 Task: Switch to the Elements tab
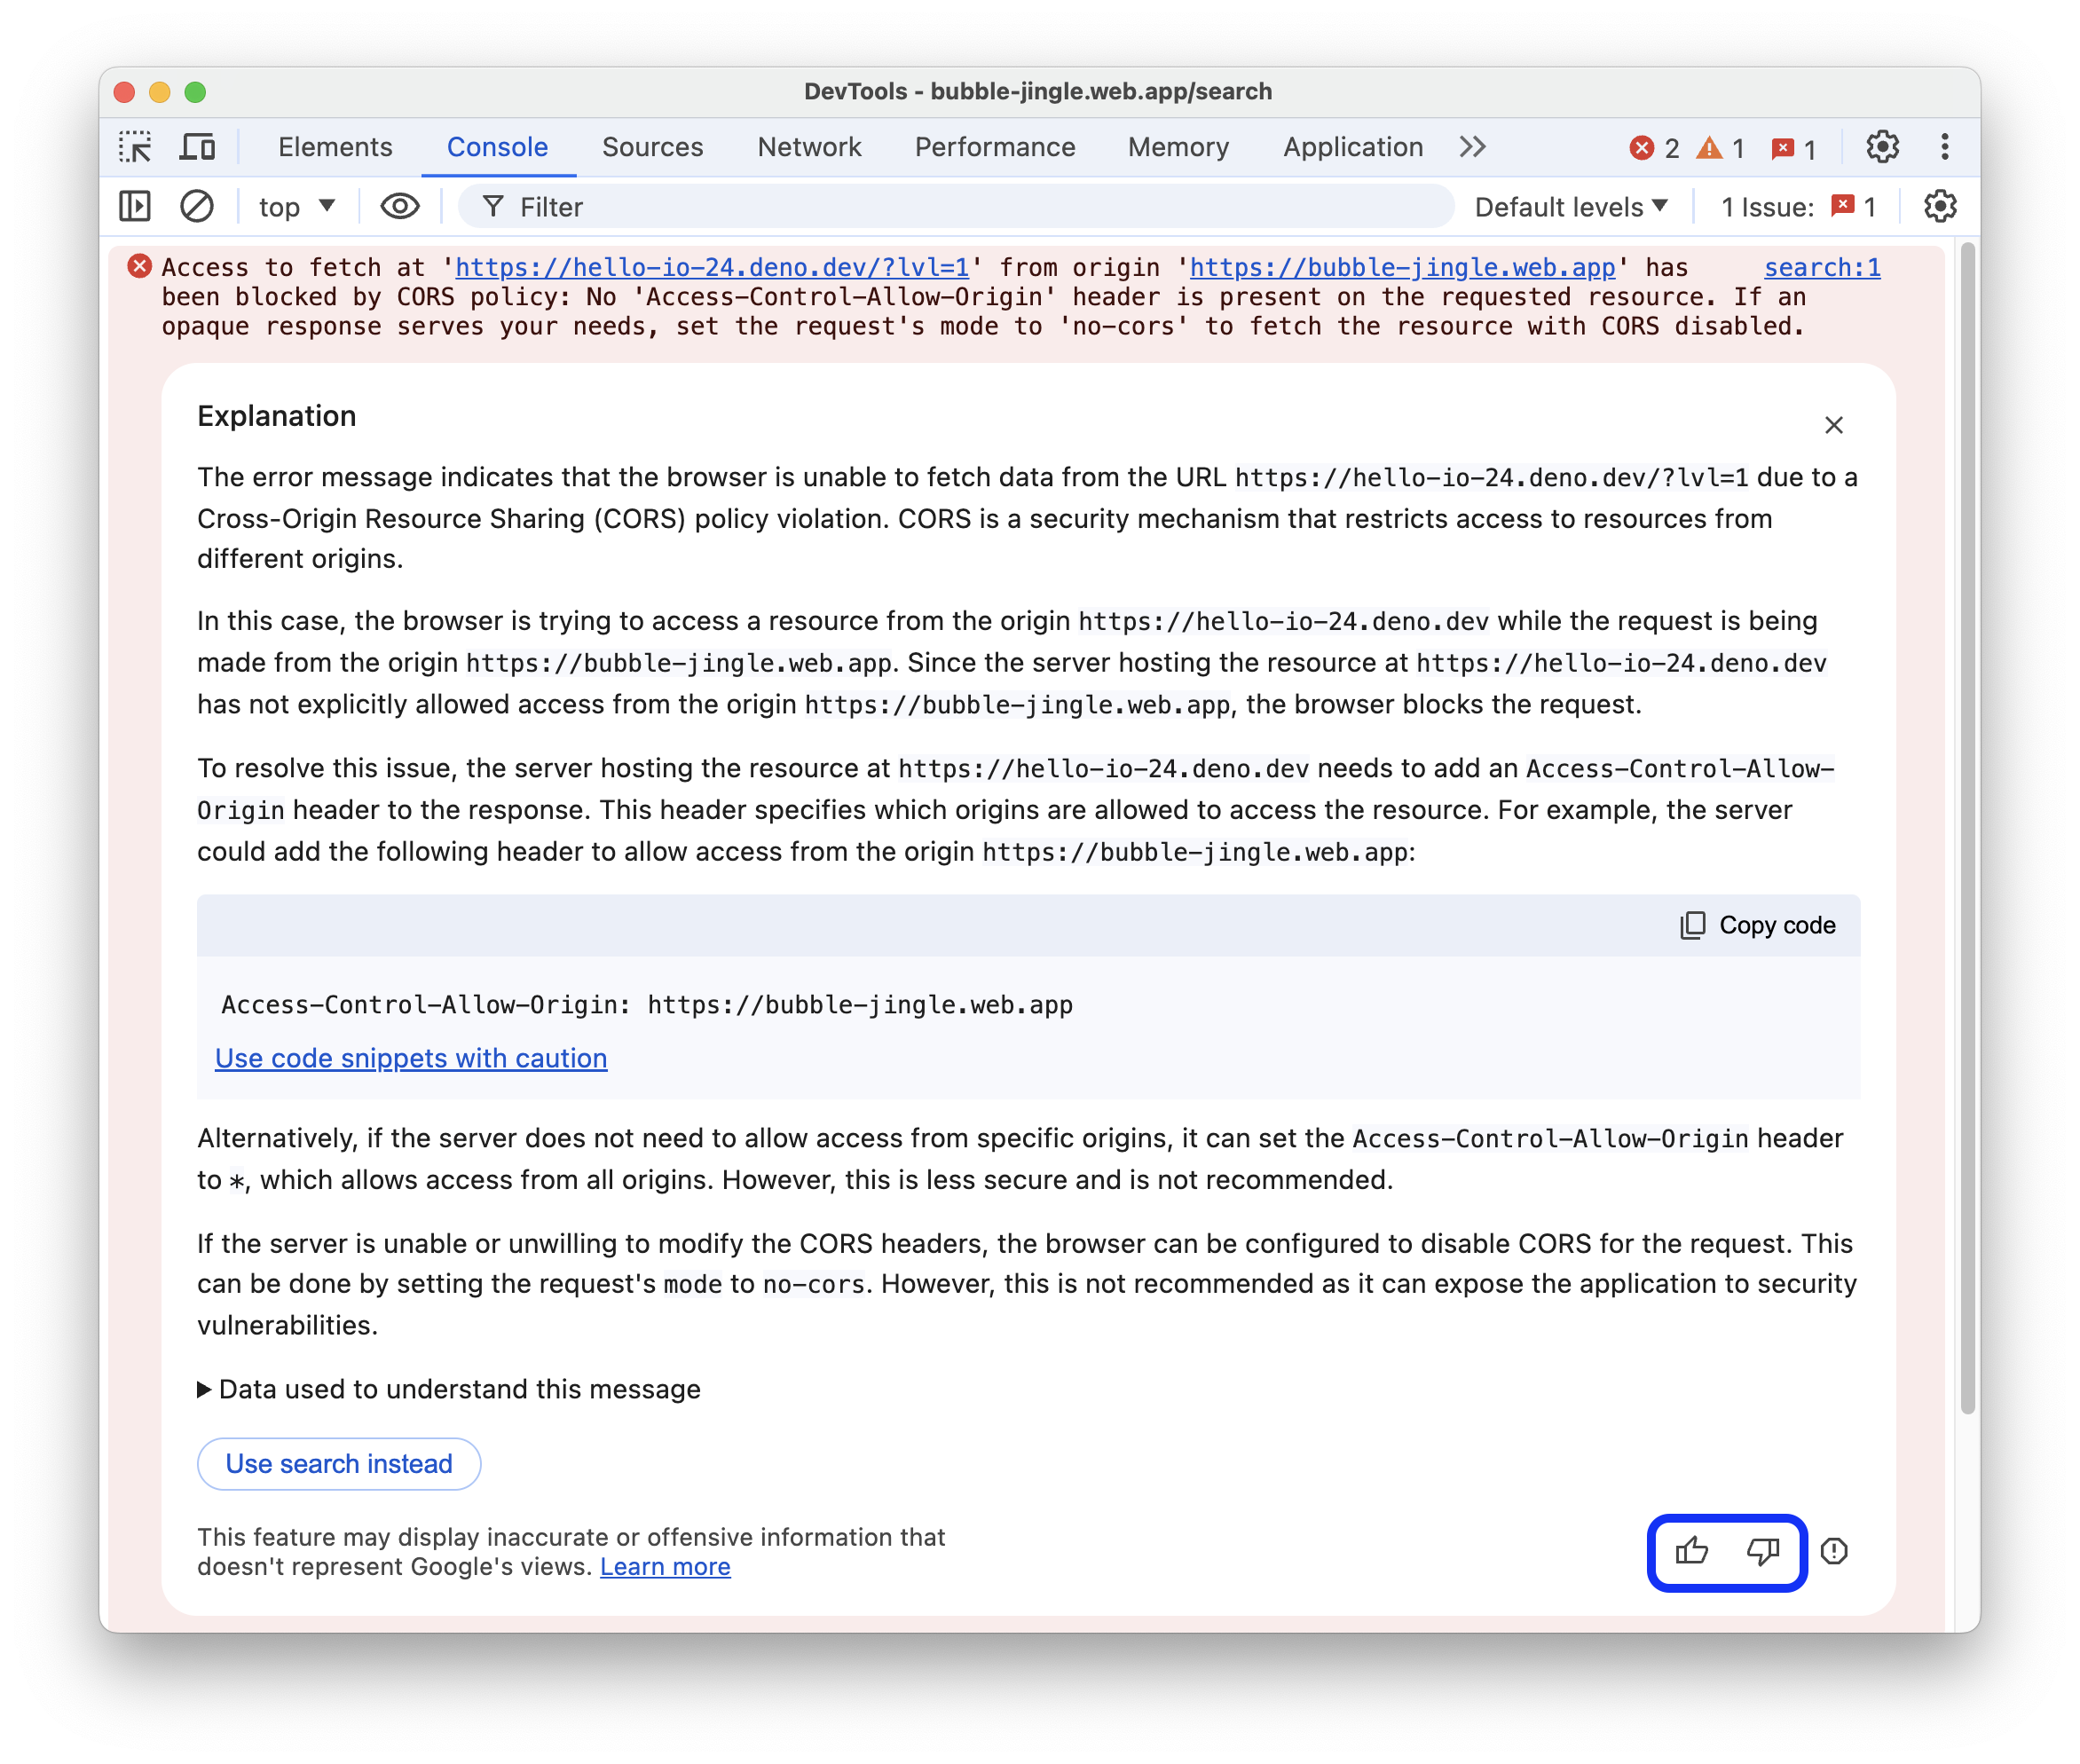[335, 147]
